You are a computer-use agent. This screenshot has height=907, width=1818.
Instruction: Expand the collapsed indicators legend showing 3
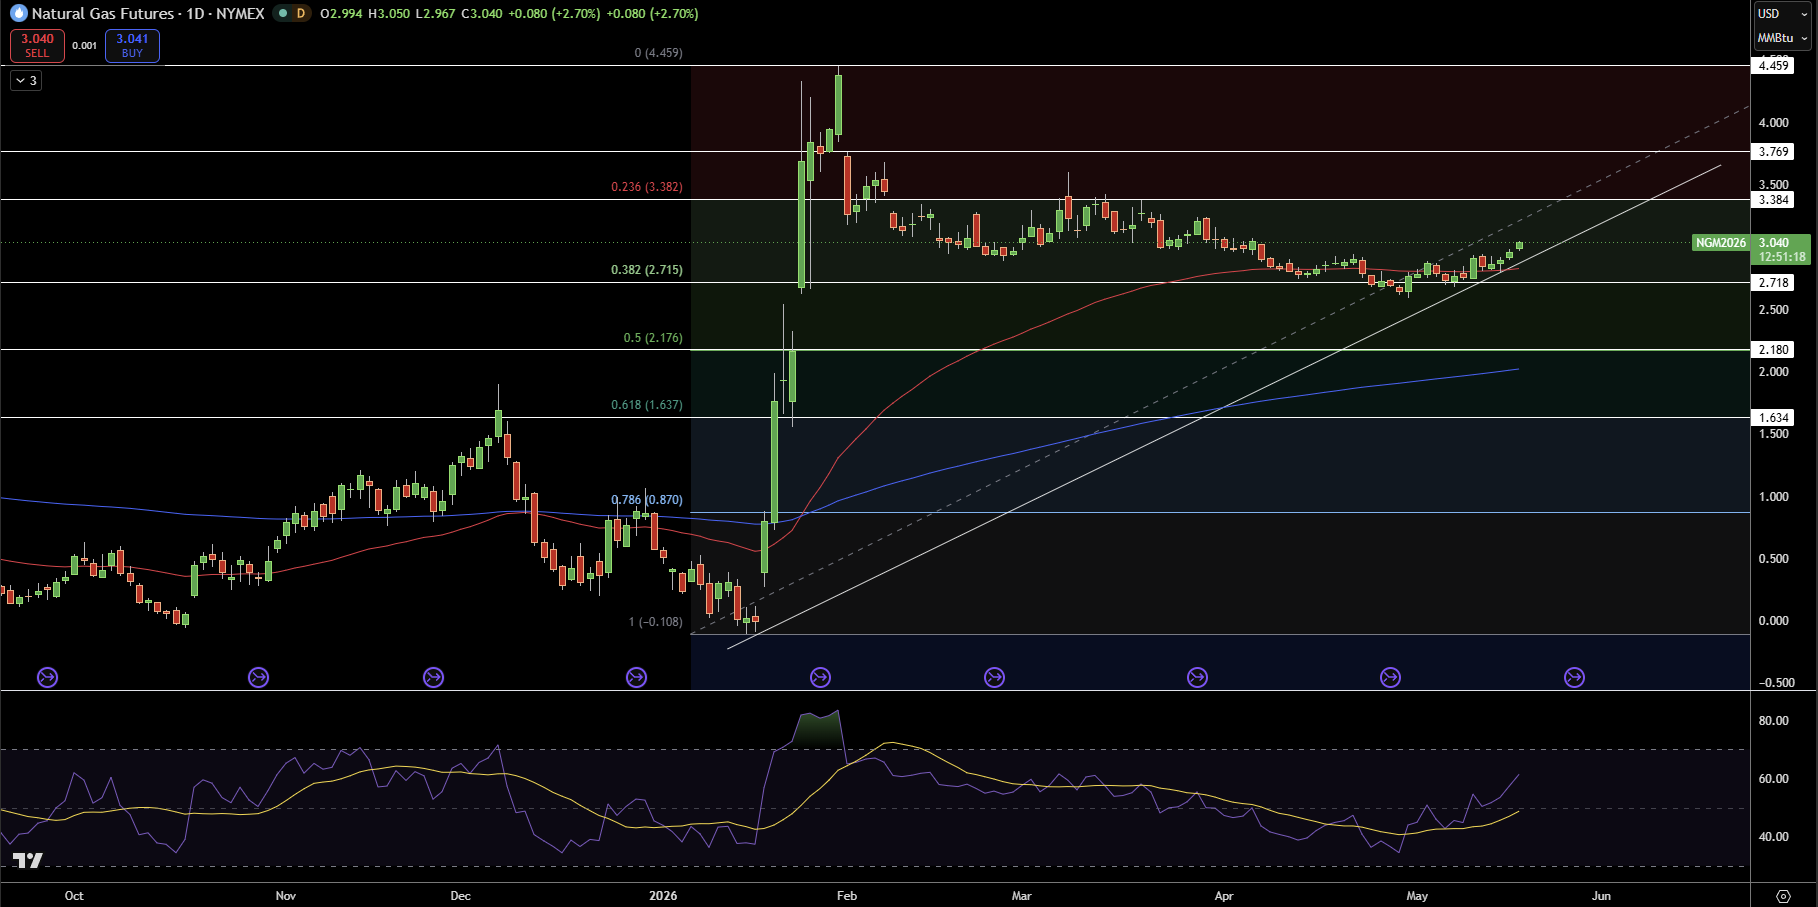tap(26, 81)
